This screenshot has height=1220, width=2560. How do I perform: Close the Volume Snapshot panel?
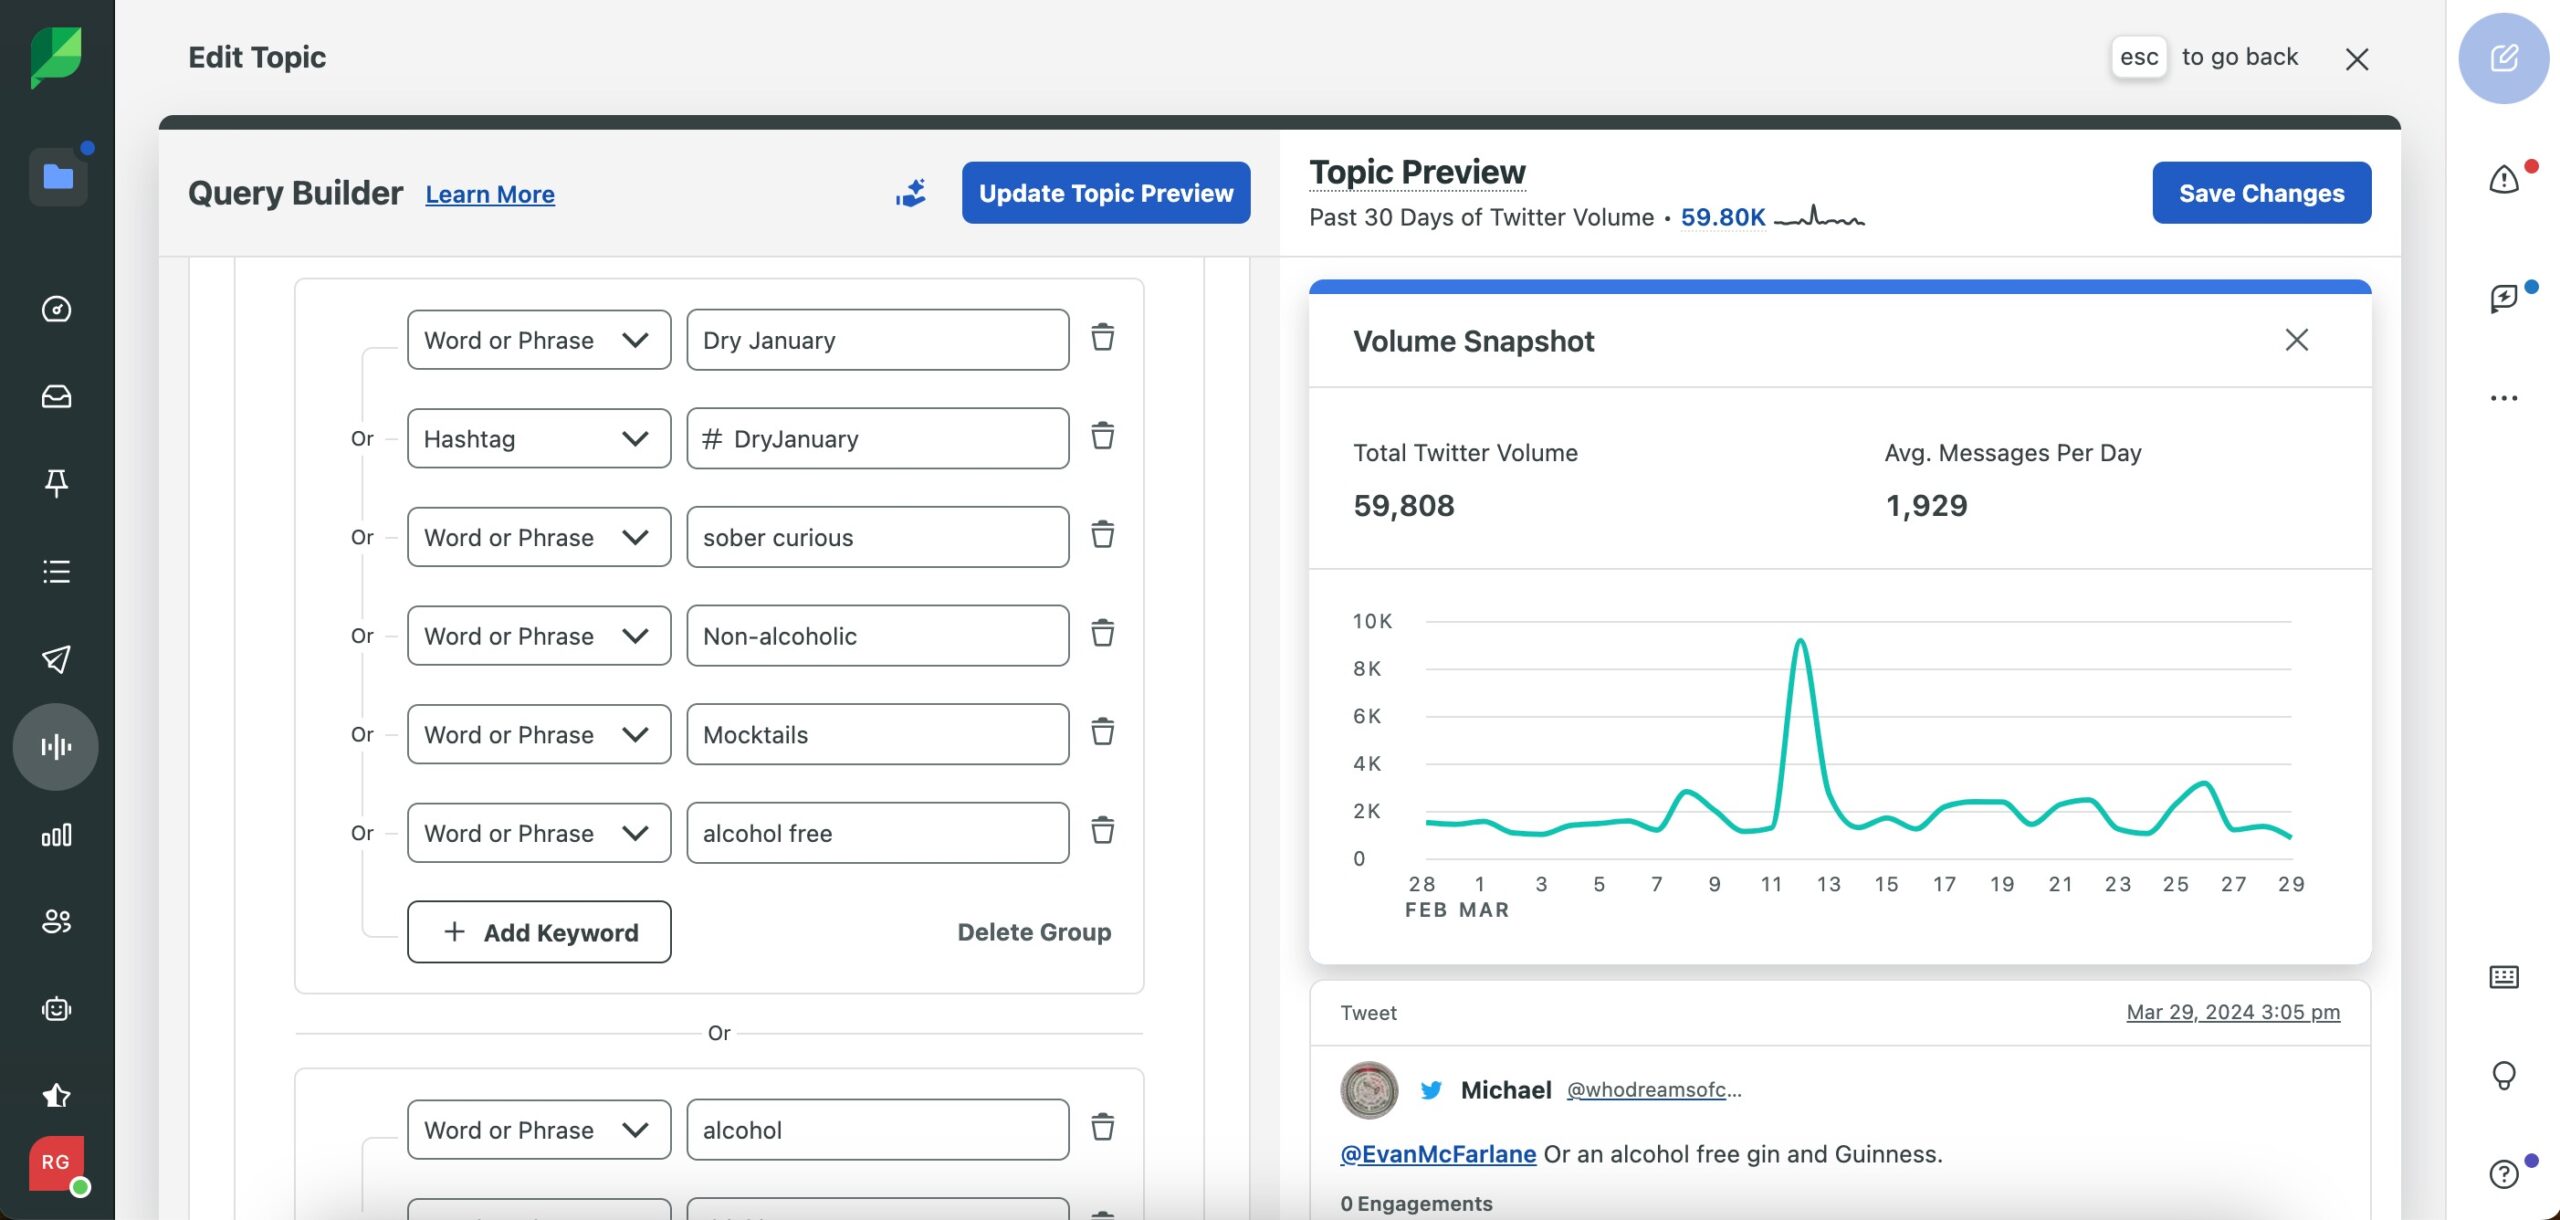(x=2296, y=340)
